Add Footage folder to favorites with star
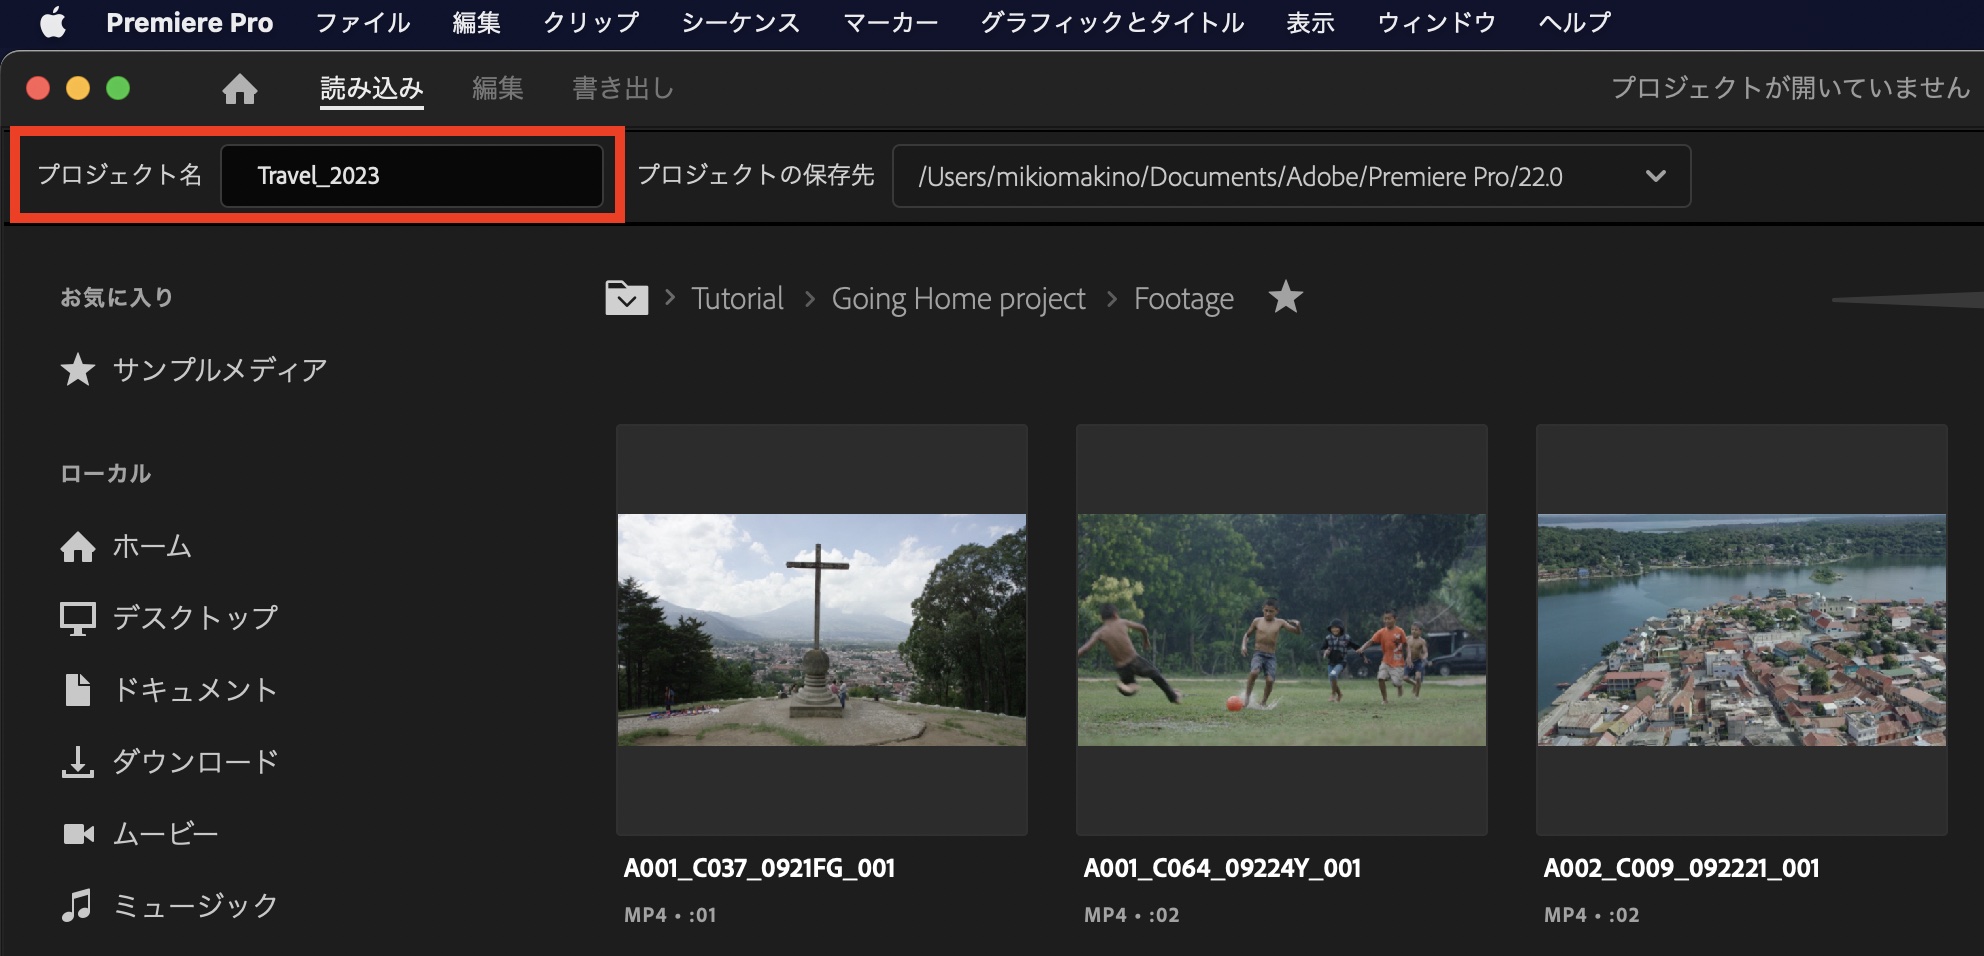Image resolution: width=1984 pixels, height=956 pixels. 1286,297
